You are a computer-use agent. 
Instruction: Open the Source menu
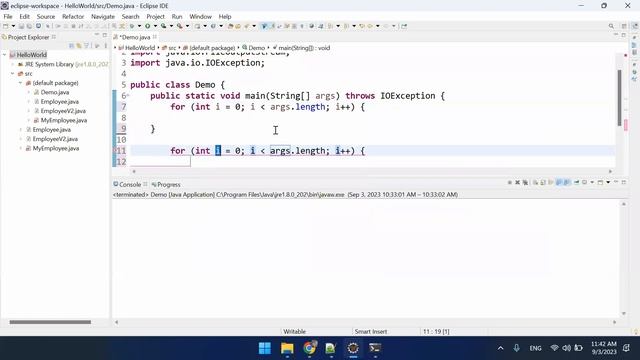(x=46, y=16)
